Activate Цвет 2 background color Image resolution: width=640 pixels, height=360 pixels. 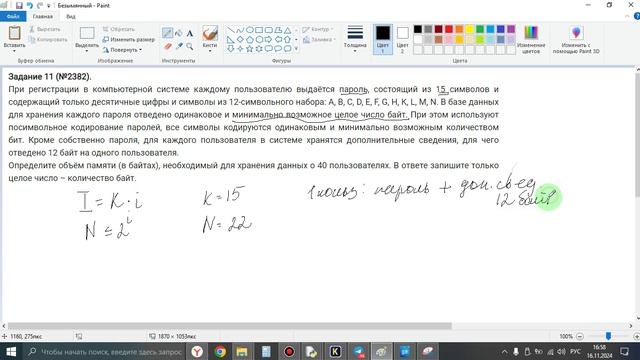pos(402,39)
